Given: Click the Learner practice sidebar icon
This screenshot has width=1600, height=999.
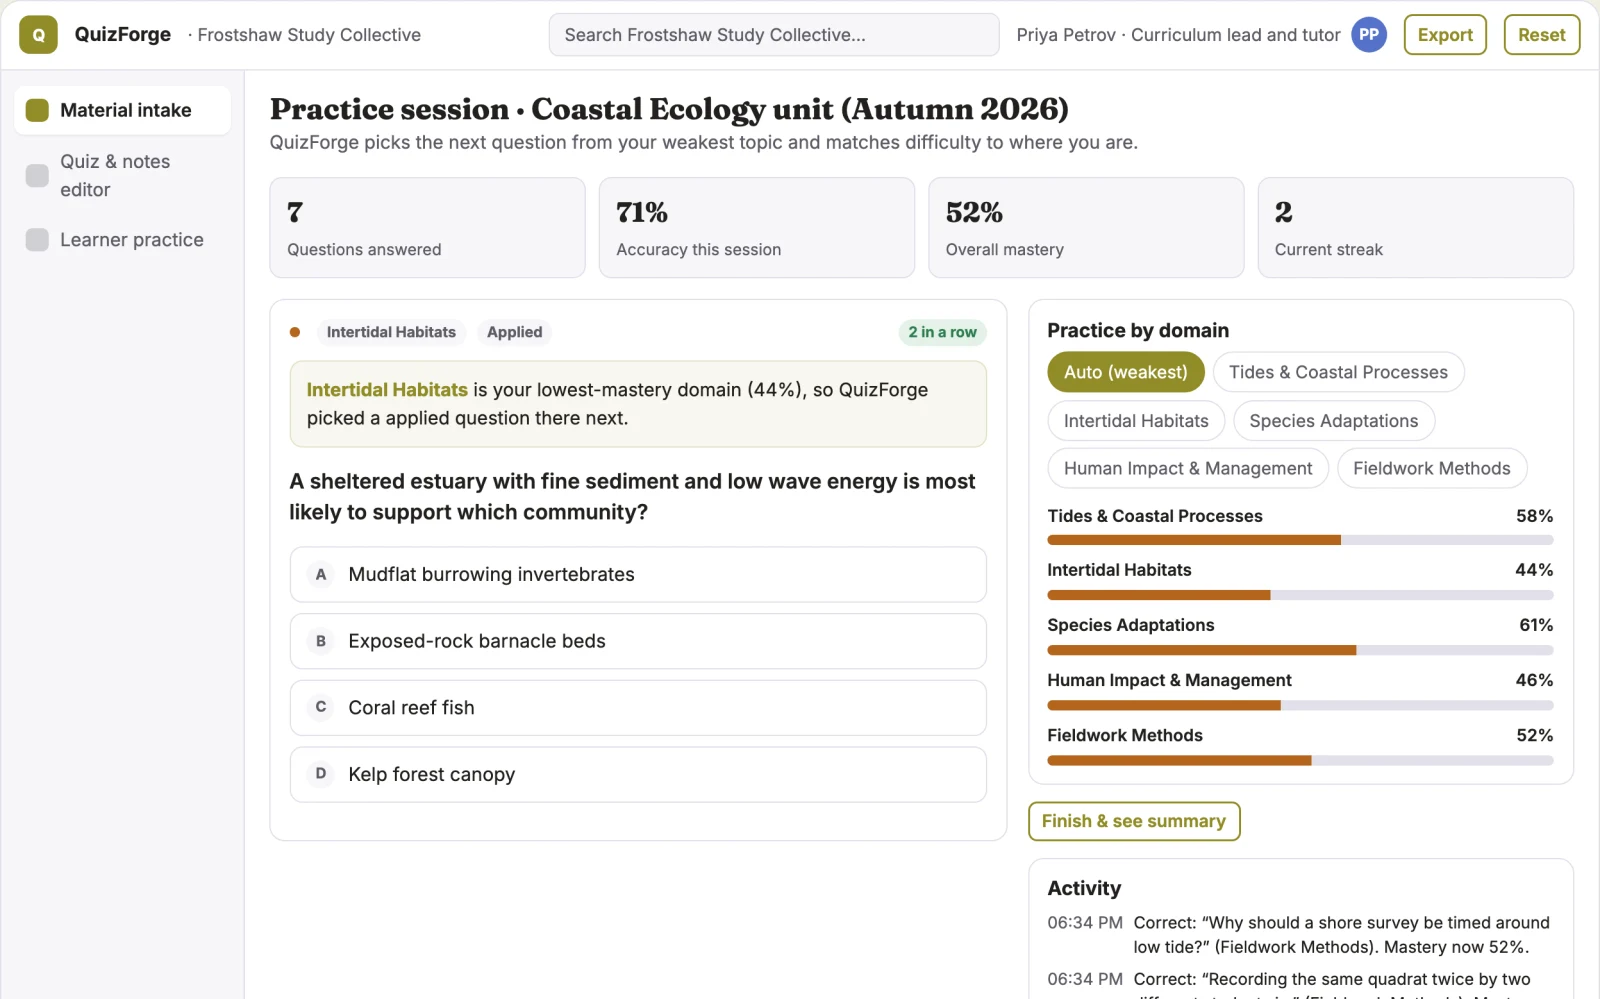Looking at the screenshot, I should 37,240.
